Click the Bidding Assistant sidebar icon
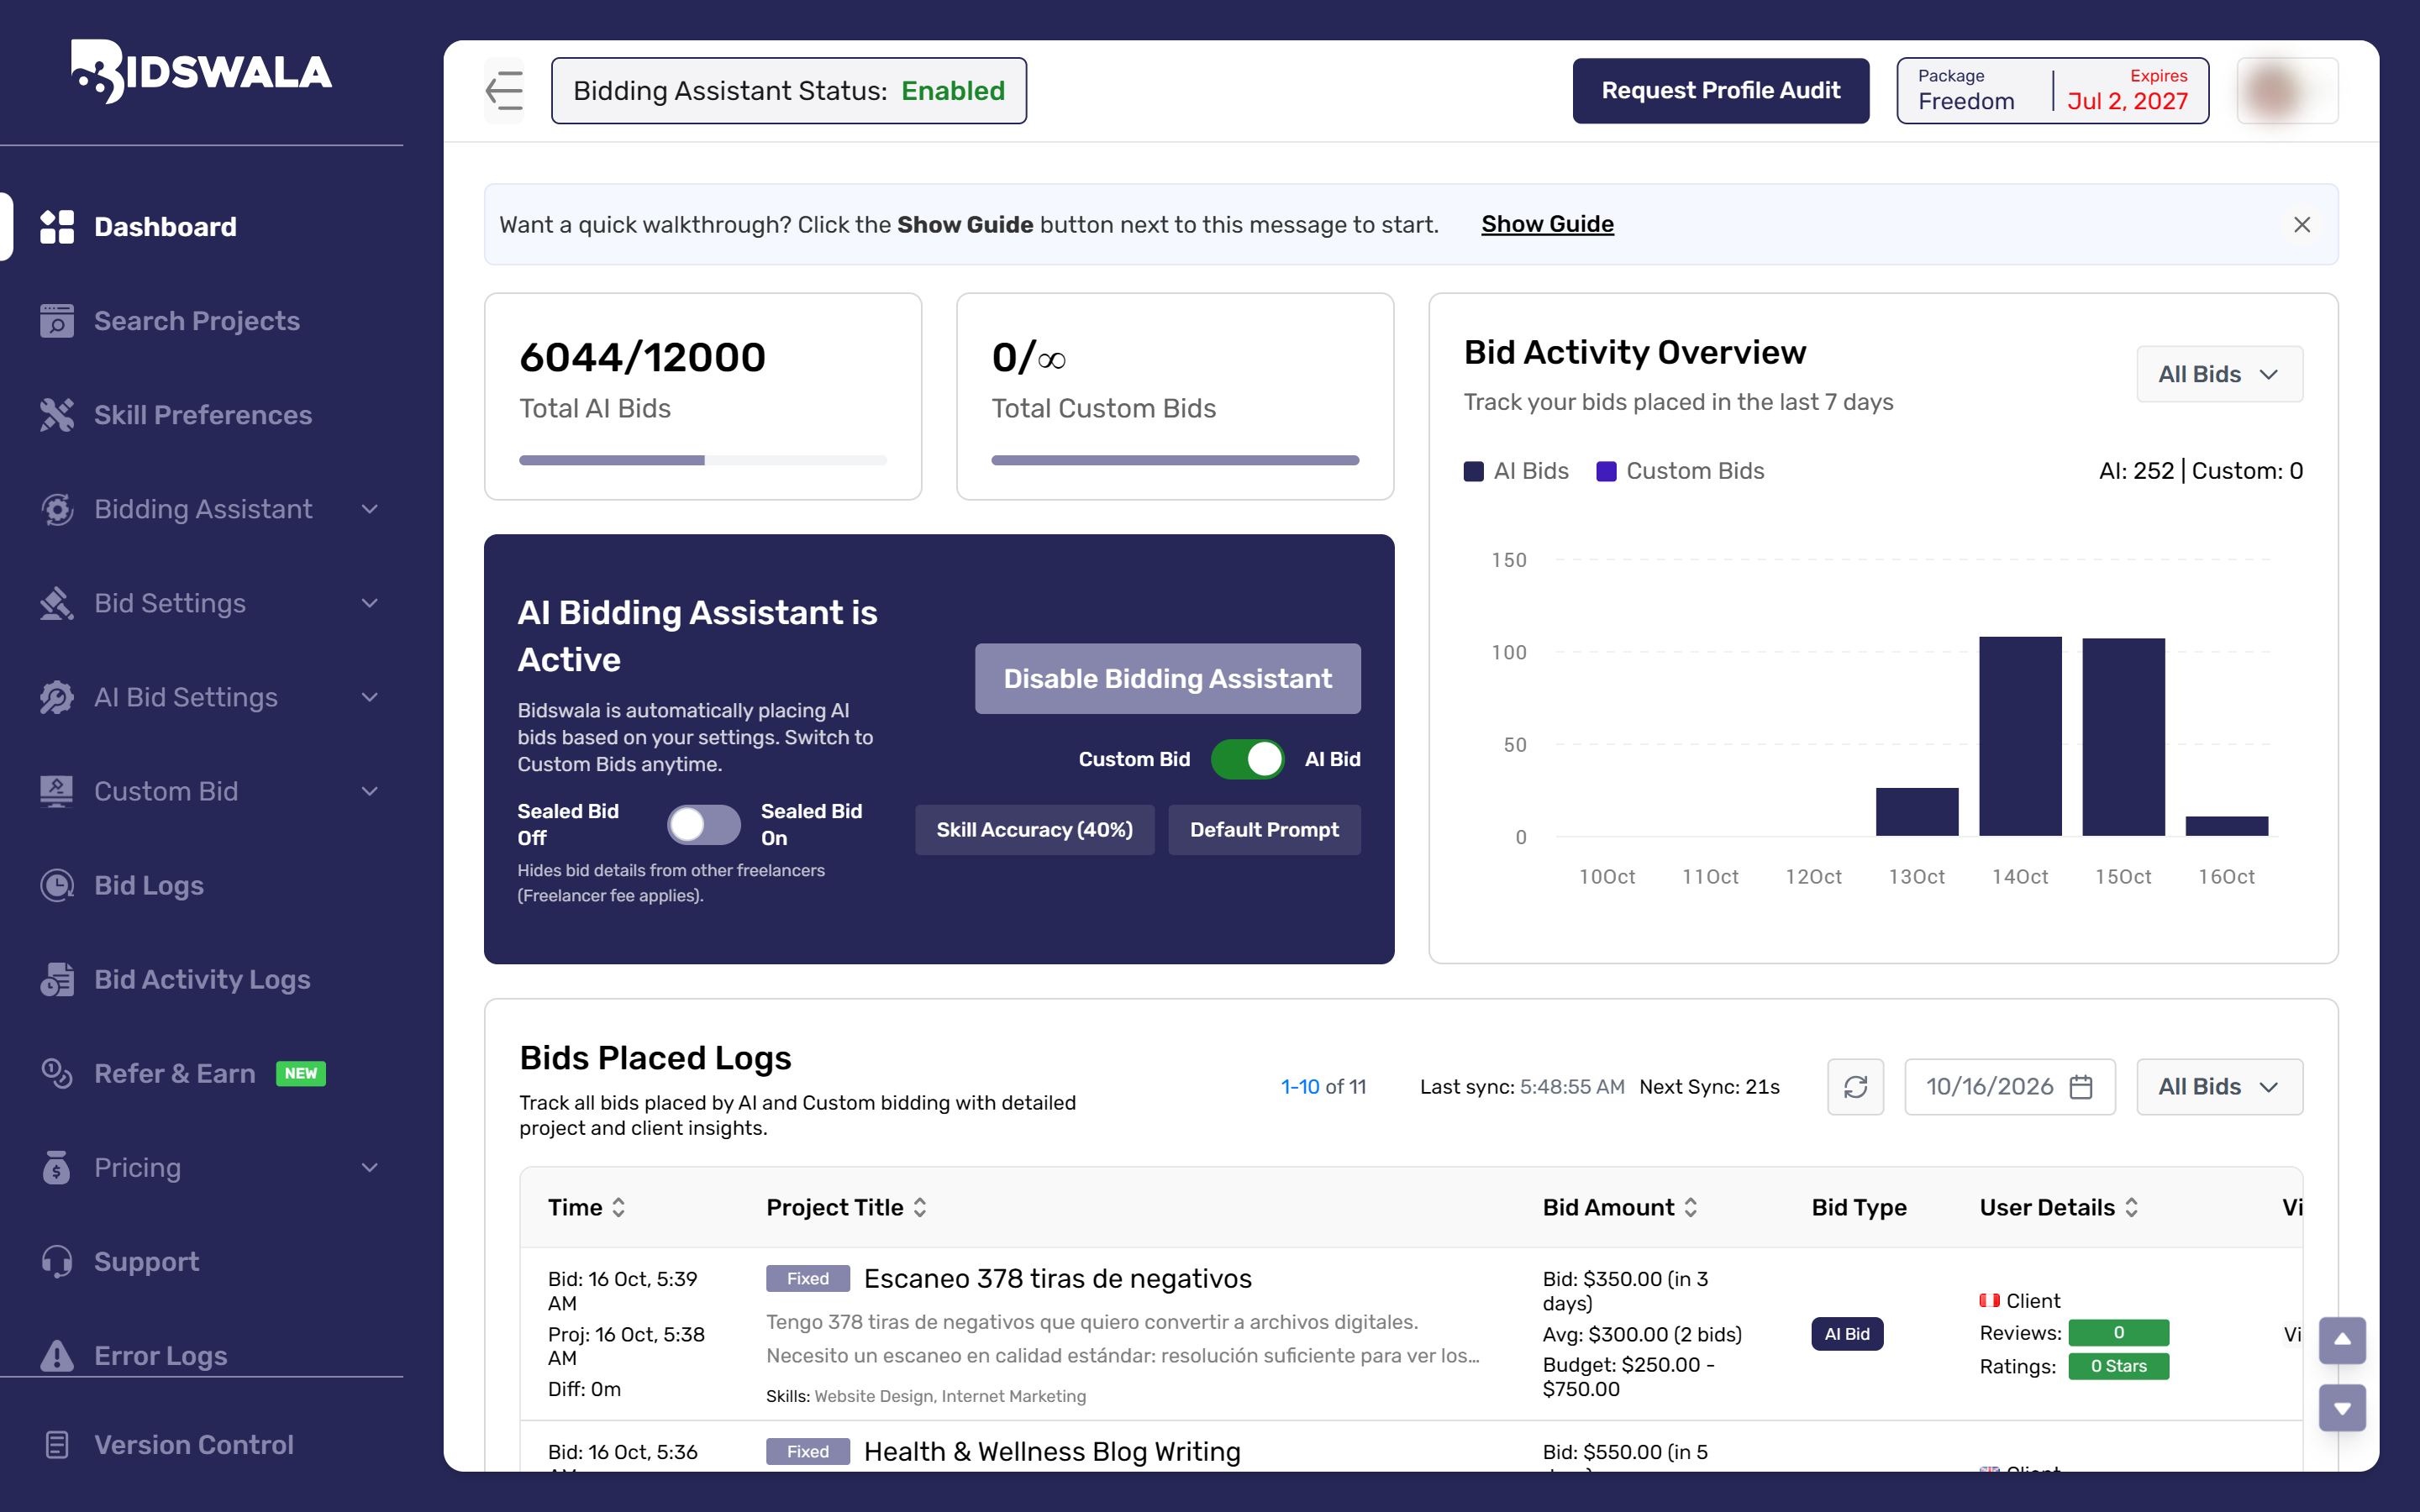 [57, 509]
